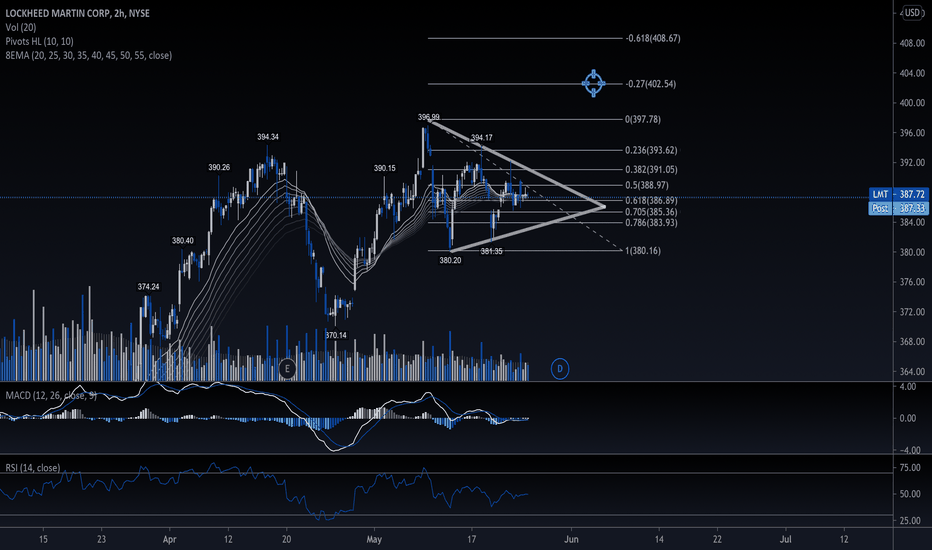Click Fibonacci level 0.236(393.62) label
The height and width of the screenshot is (550, 932).
pyautogui.click(x=651, y=150)
